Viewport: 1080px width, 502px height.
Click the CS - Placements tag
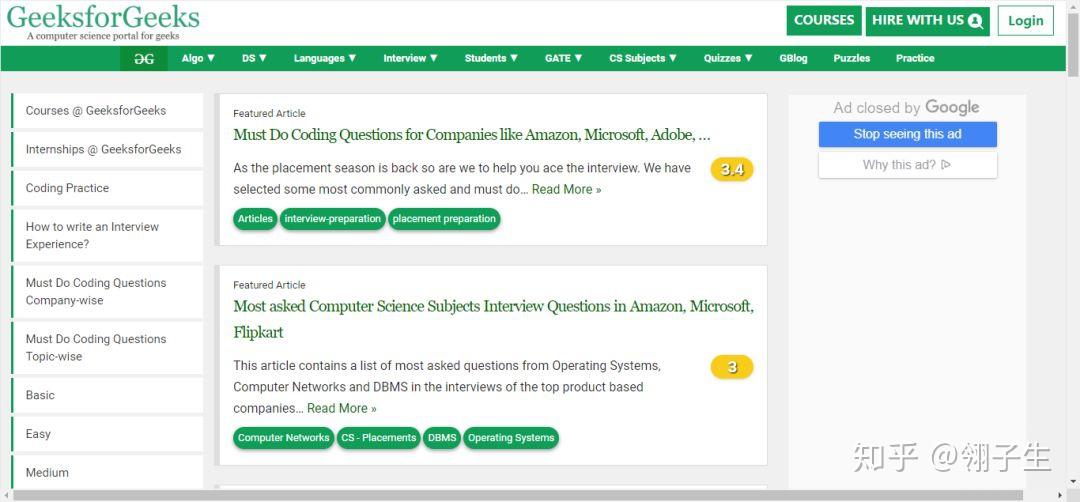click(379, 438)
